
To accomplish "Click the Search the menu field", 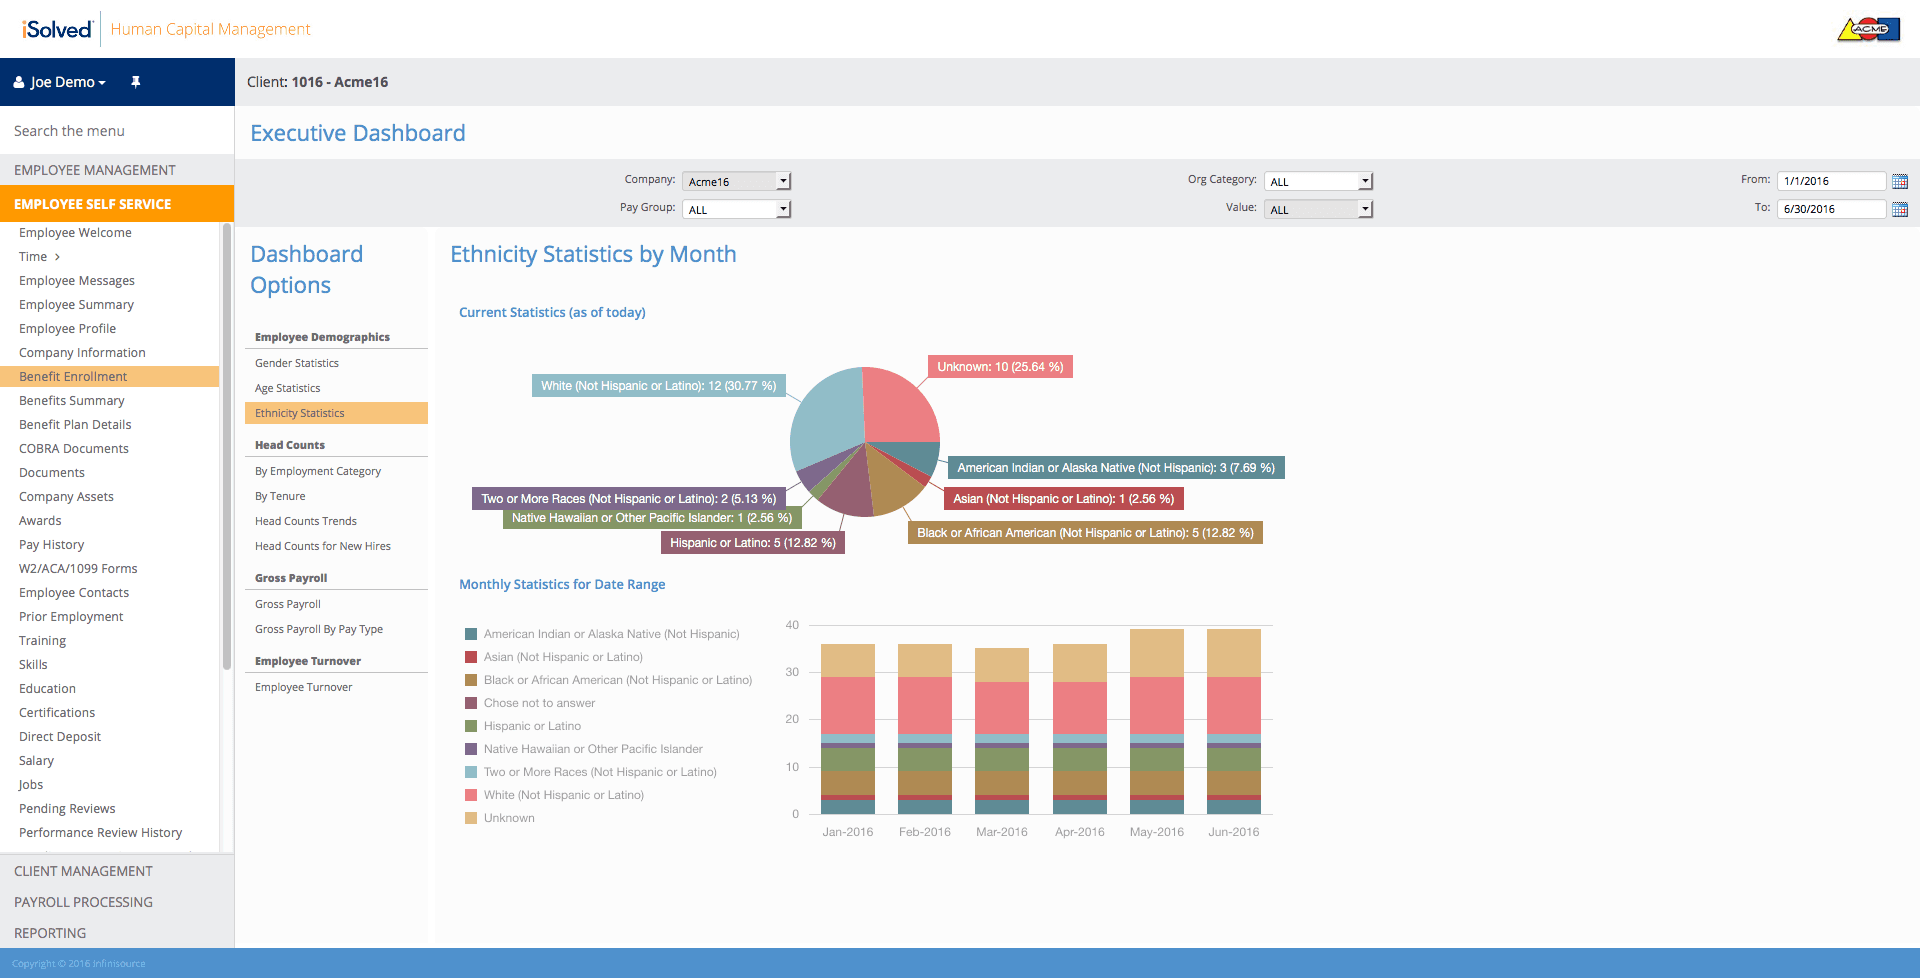I will (117, 131).
